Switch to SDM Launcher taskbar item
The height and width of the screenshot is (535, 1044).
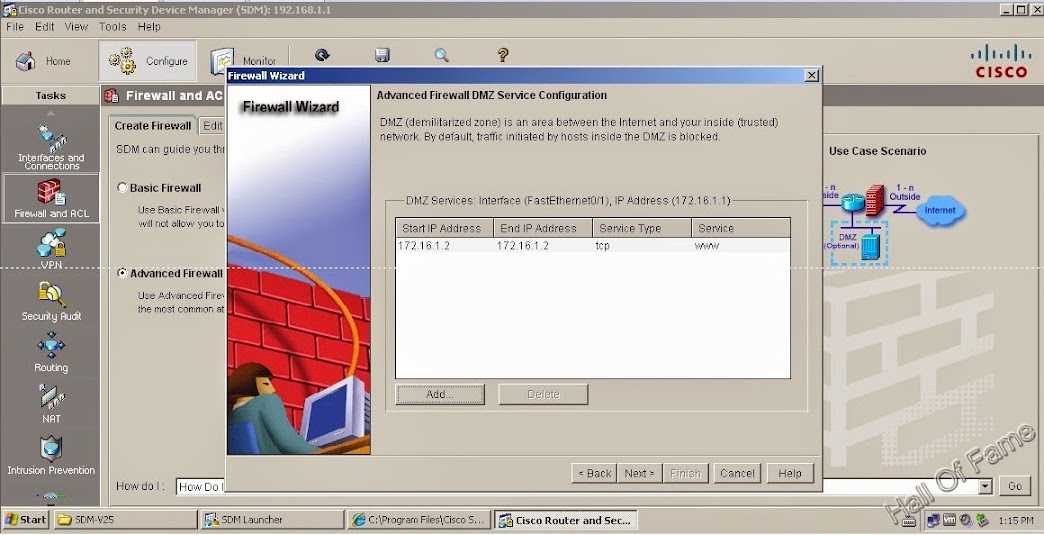pyautogui.click(x=272, y=520)
